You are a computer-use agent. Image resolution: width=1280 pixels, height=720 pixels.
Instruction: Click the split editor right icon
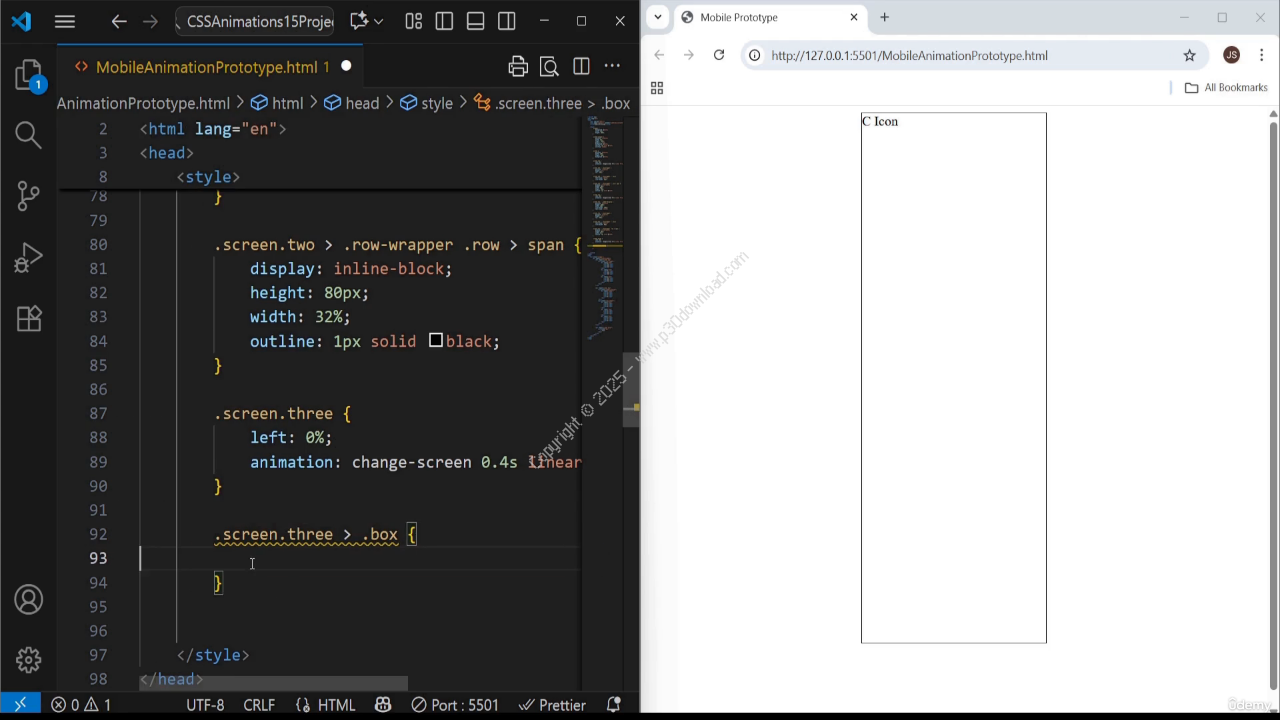click(x=581, y=67)
